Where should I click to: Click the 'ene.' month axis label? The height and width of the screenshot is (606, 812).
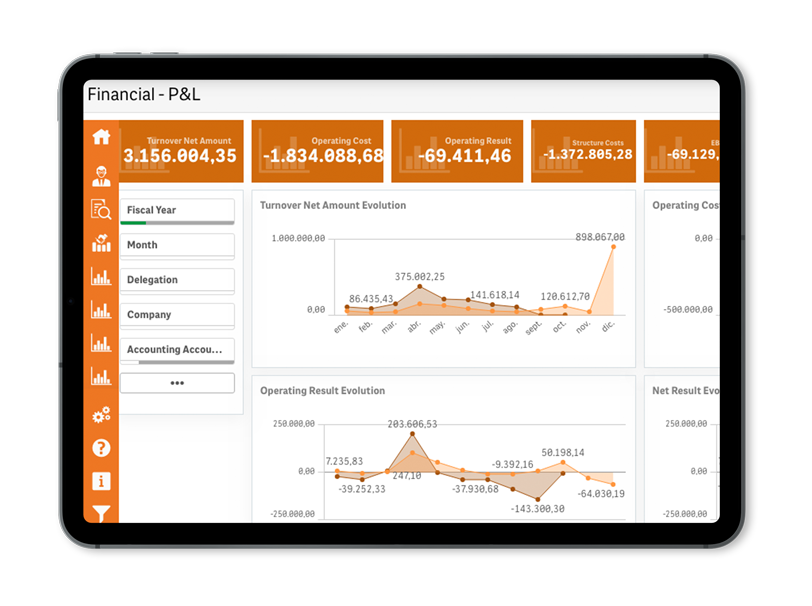(x=341, y=327)
